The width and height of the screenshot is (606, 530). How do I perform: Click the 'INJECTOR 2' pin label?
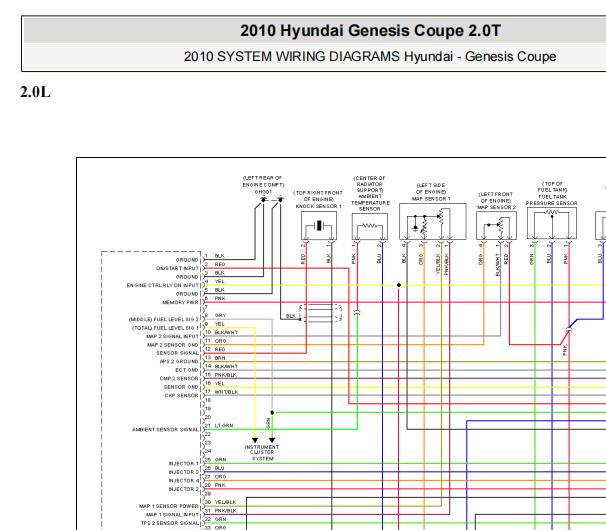184,489
